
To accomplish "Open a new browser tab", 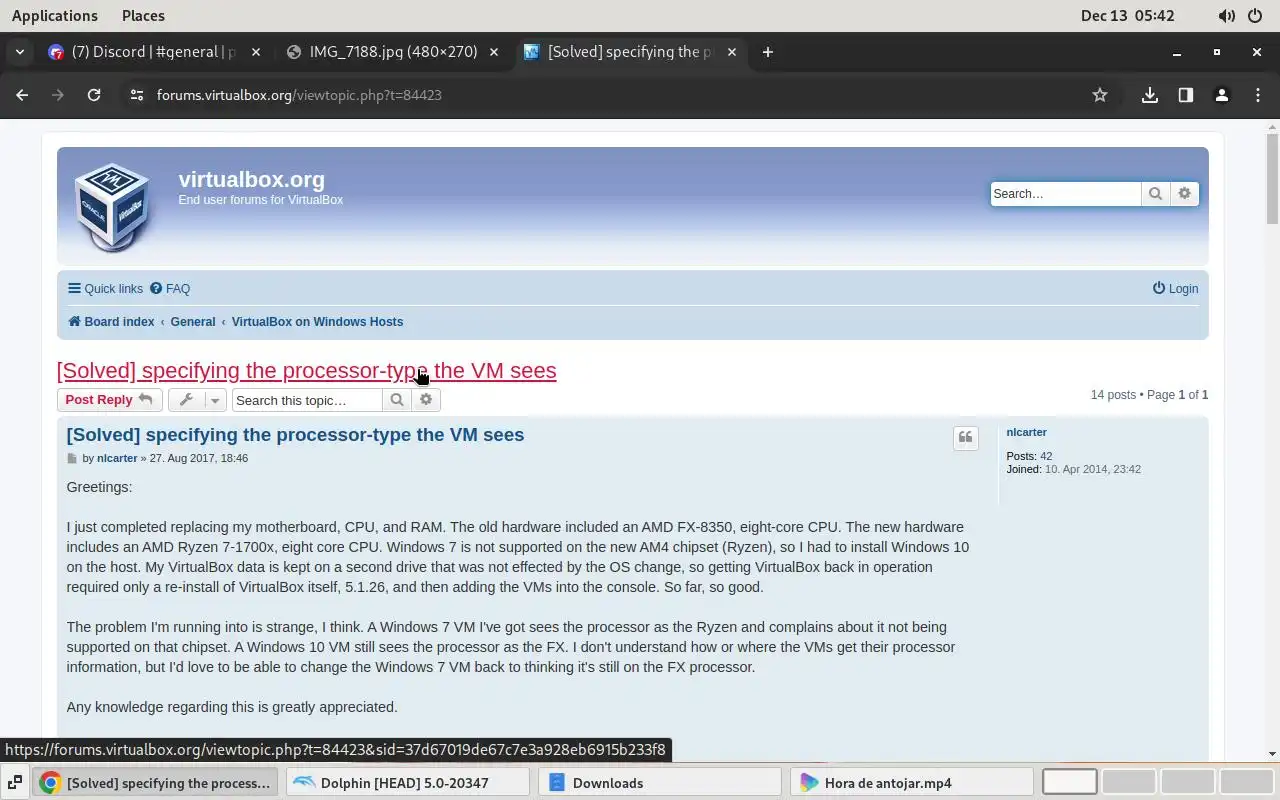I will point(767,52).
